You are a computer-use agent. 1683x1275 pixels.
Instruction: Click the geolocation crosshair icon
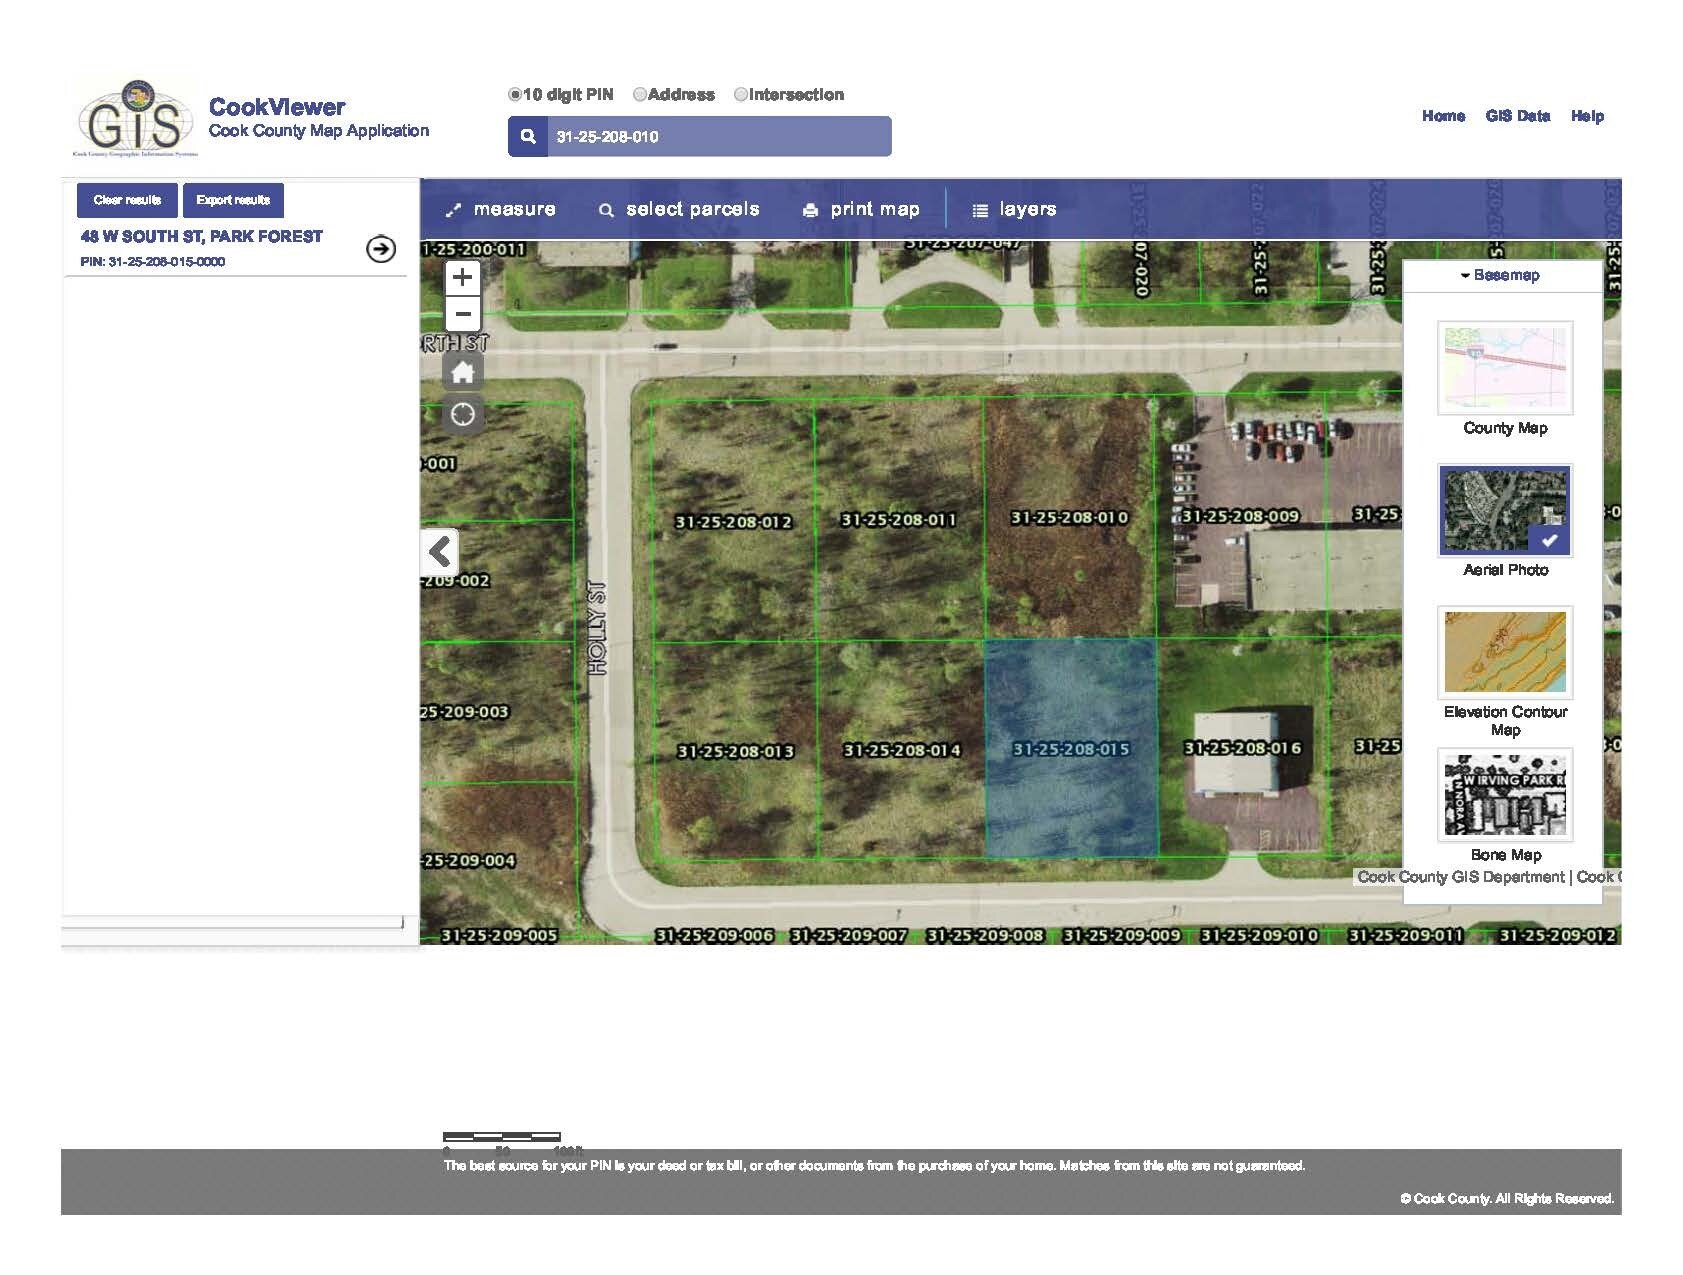coord(462,413)
